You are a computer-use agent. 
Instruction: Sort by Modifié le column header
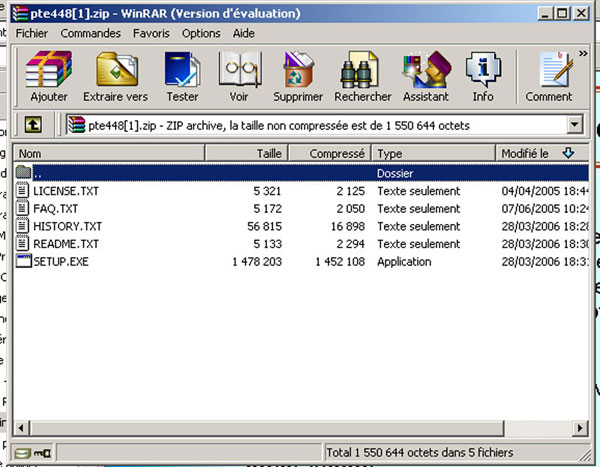click(542, 153)
